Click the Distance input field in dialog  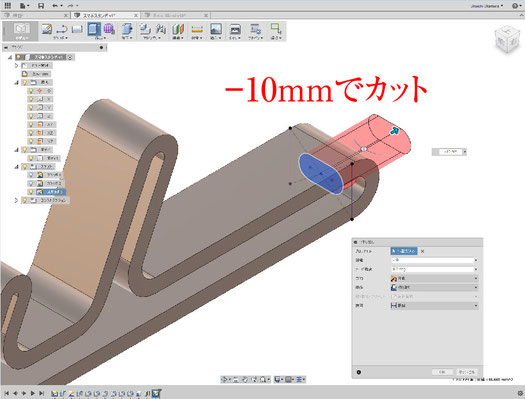pyautogui.click(x=434, y=260)
